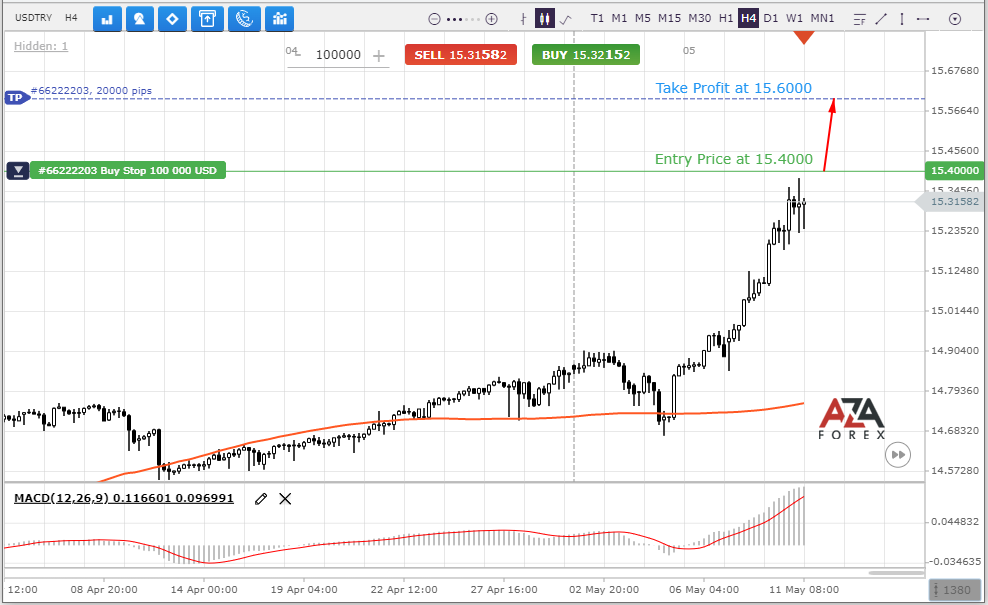
Task: Click the H4 label beside USDTRY
Action: [x=71, y=18]
